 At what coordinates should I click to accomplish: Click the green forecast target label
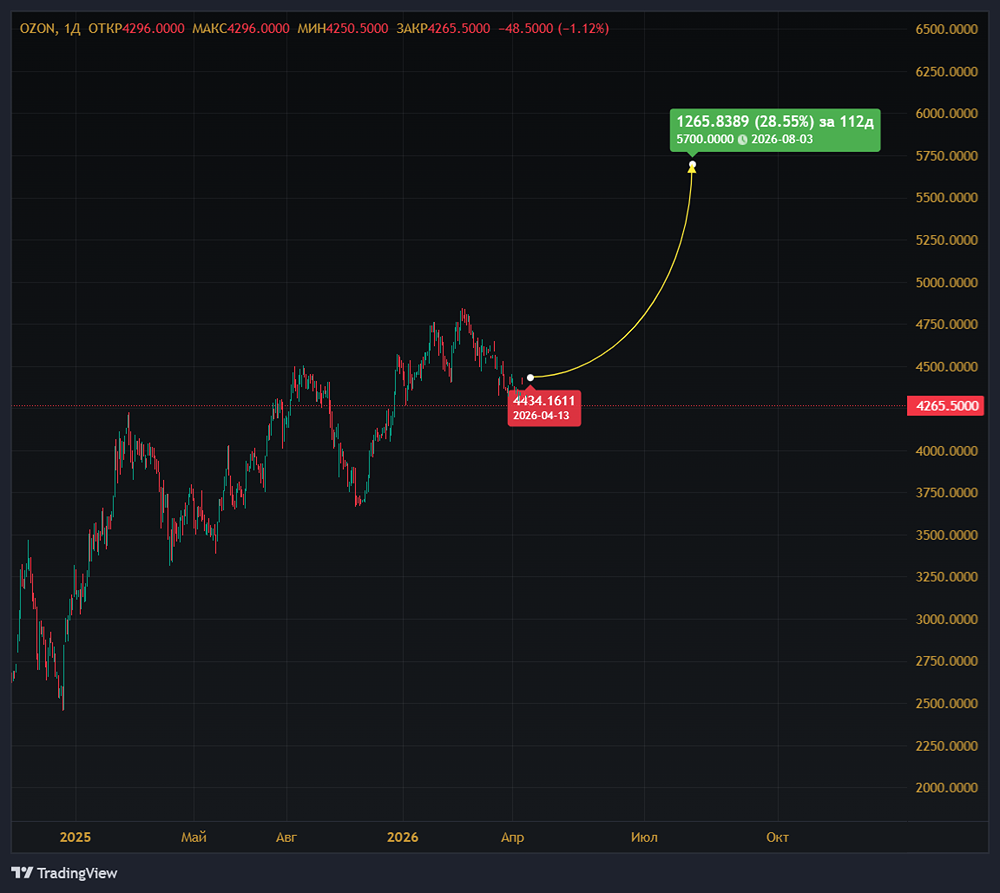(775, 130)
